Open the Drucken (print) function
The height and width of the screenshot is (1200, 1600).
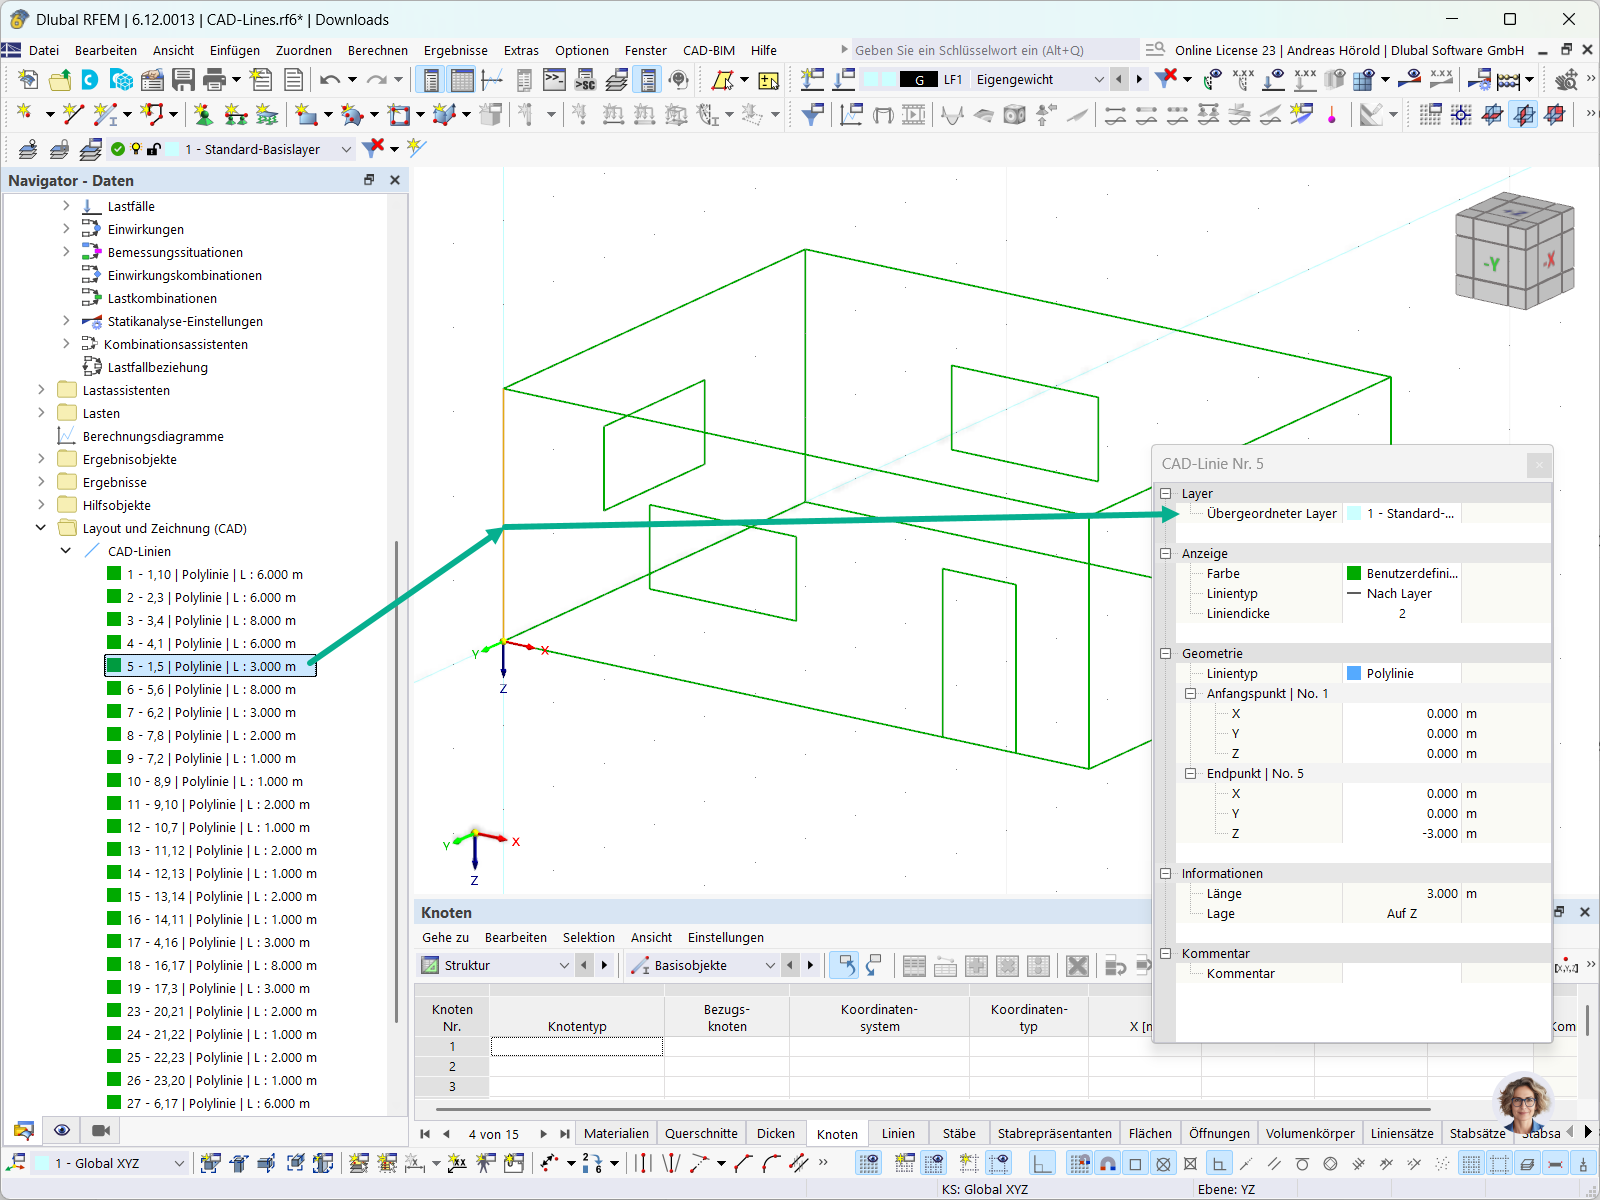point(212,79)
